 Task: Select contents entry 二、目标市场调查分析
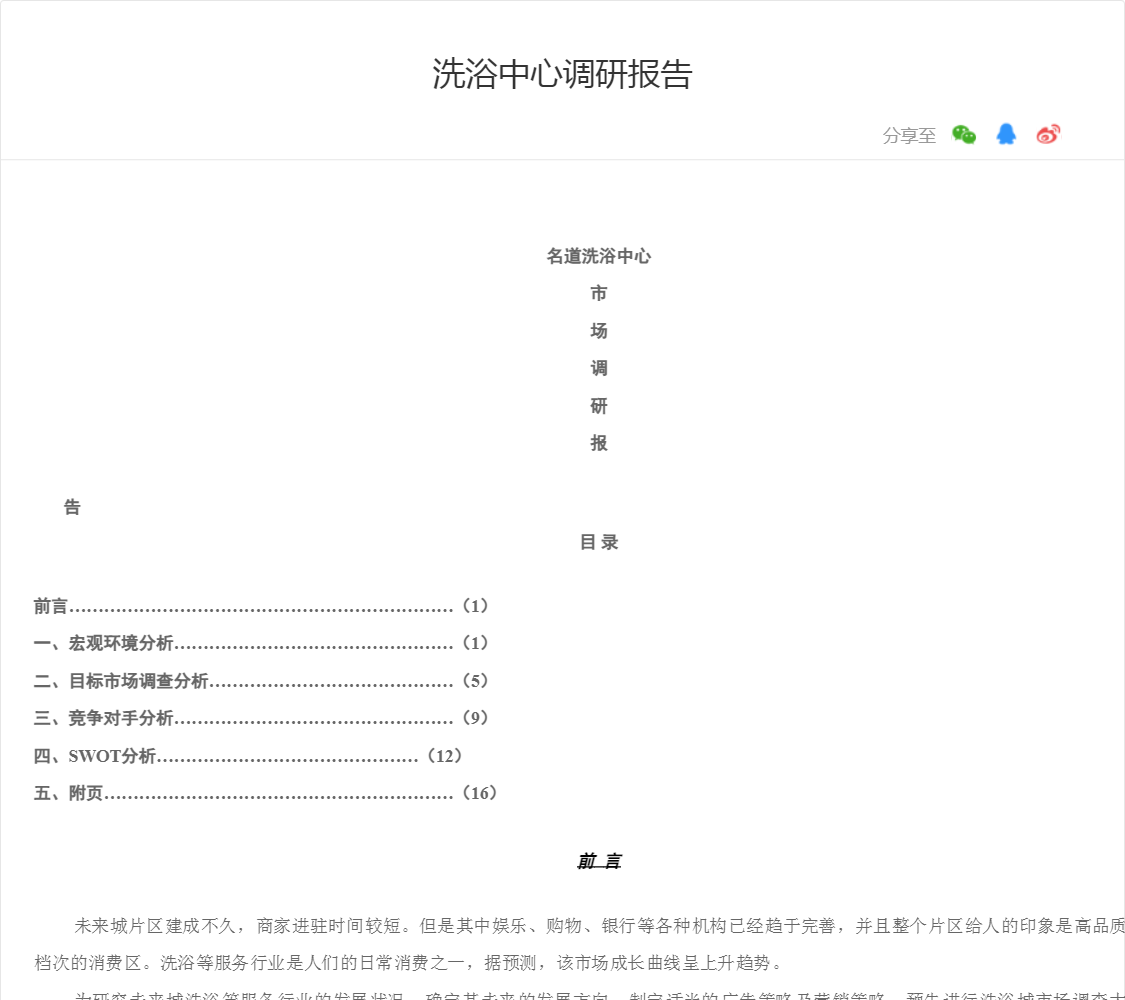click(x=261, y=681)
